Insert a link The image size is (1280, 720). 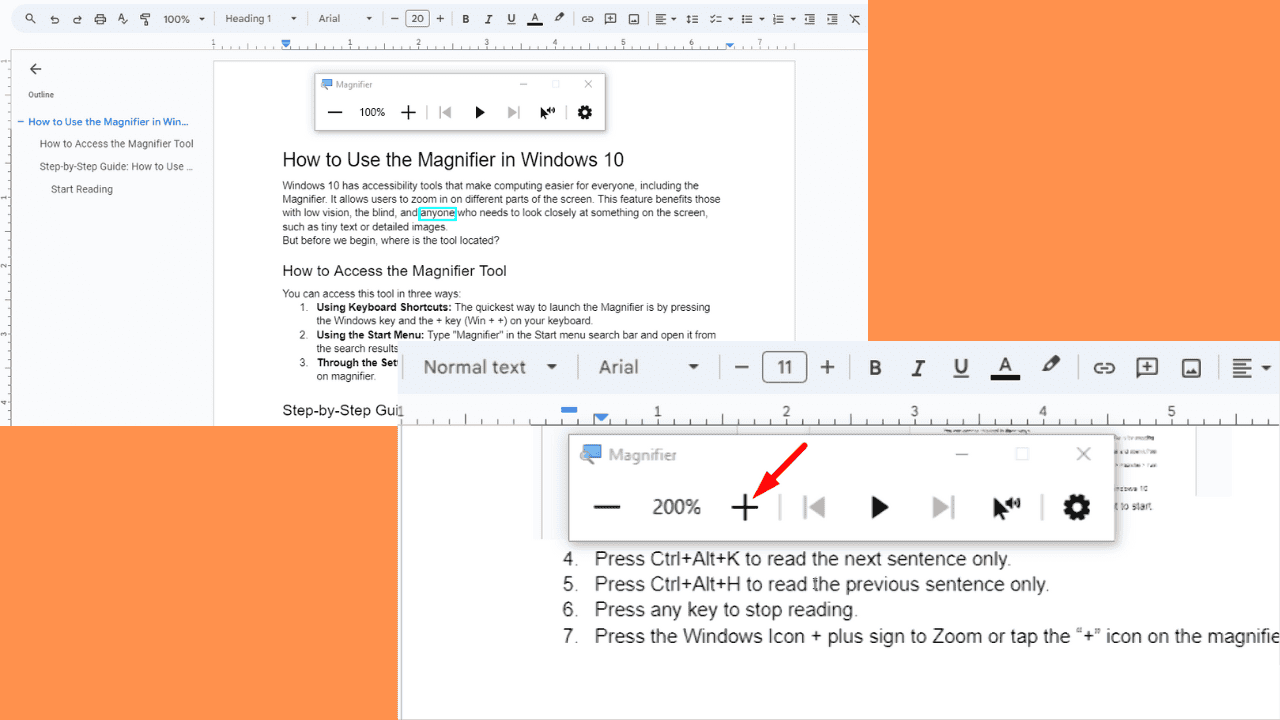[589, 18]
